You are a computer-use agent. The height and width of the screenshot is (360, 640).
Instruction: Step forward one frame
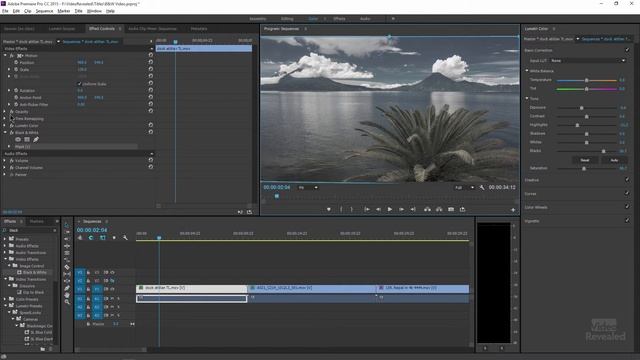(x=402, y=209)
